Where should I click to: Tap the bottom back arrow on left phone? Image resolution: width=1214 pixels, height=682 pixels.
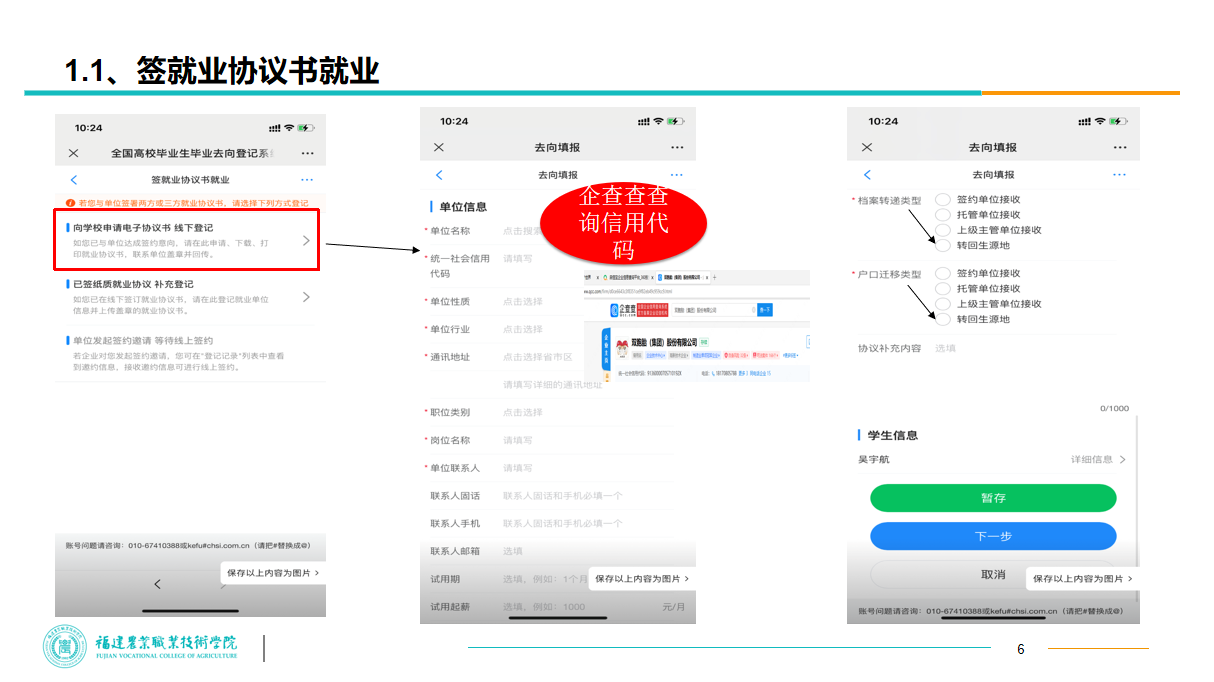[x=157, y=584]
